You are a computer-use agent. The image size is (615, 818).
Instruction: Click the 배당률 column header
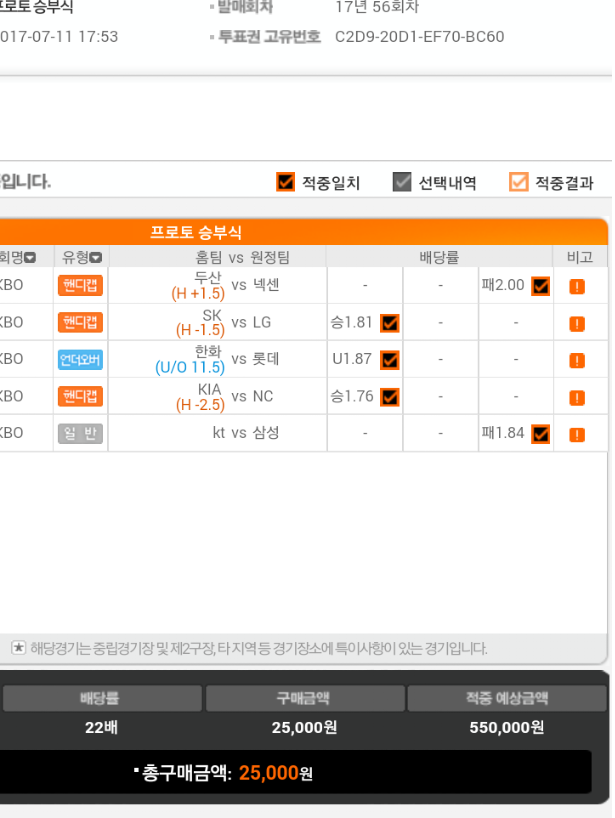tap(439, 257)
